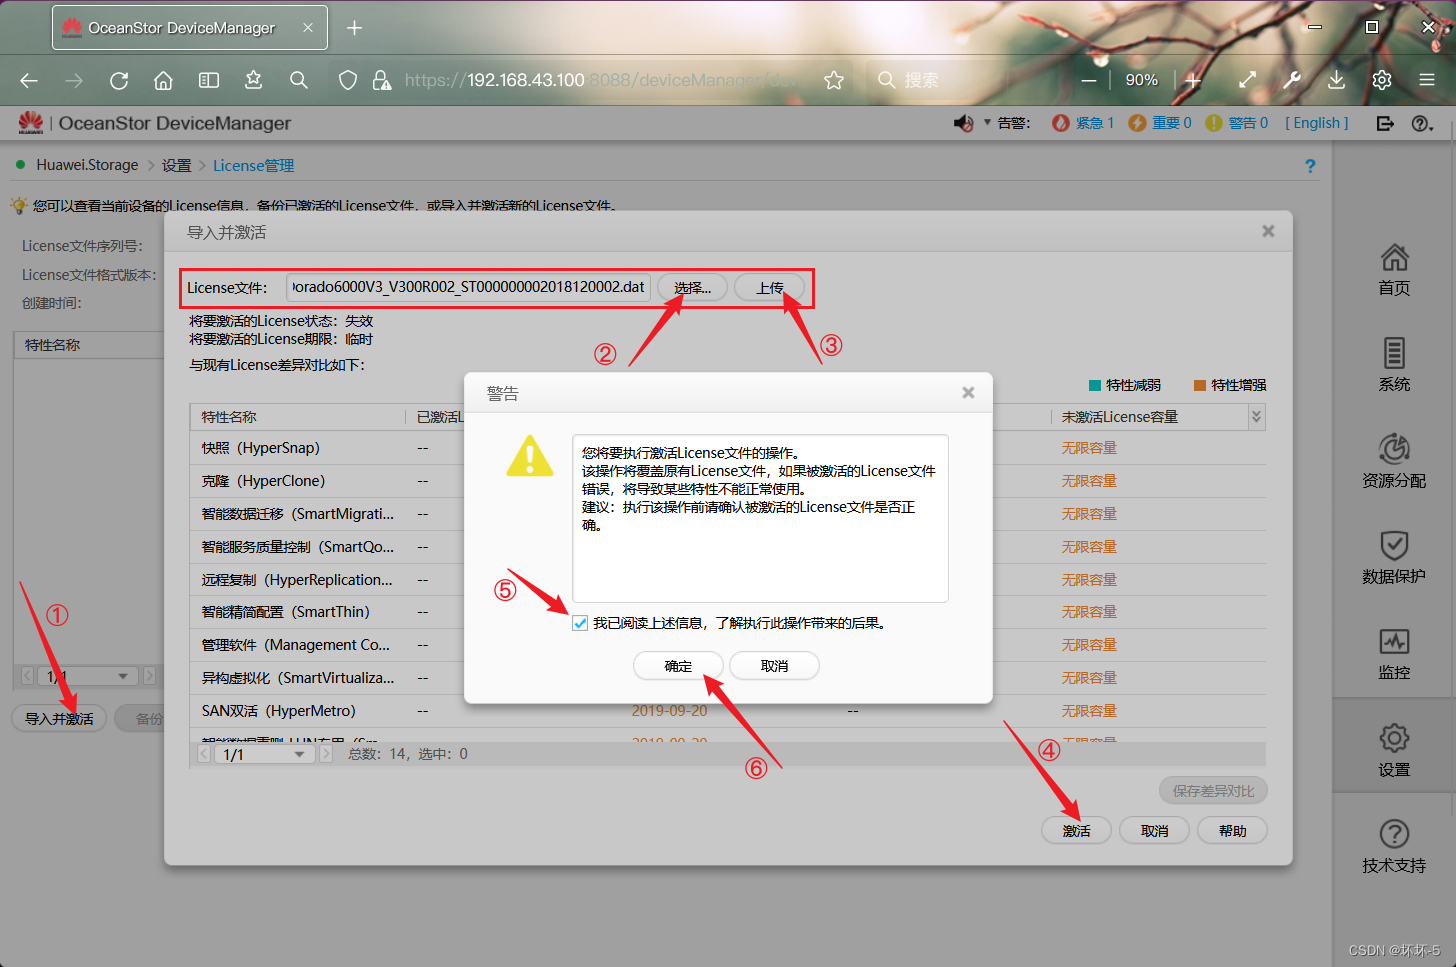This screenshot has height=967, width=1456.
Task: Click the browser back arrow
Action: click(x=29, y=80)
